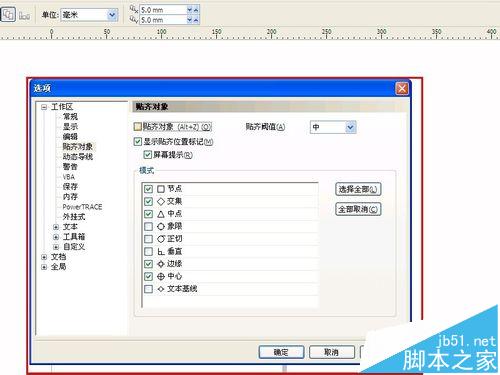Viewport: 500px width, 375px height.
Task: Select 保存 in the options tree
Action: (x=70, y=187)
